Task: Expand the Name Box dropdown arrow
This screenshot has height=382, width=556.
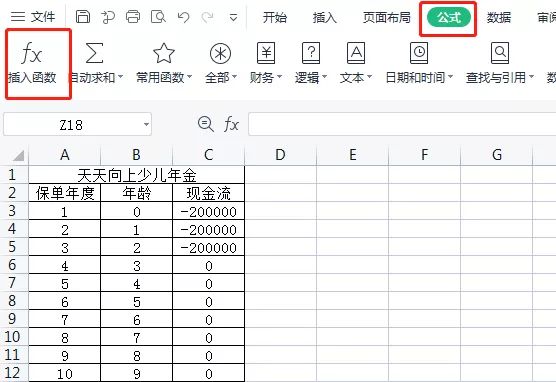Action: pos(146,124)
